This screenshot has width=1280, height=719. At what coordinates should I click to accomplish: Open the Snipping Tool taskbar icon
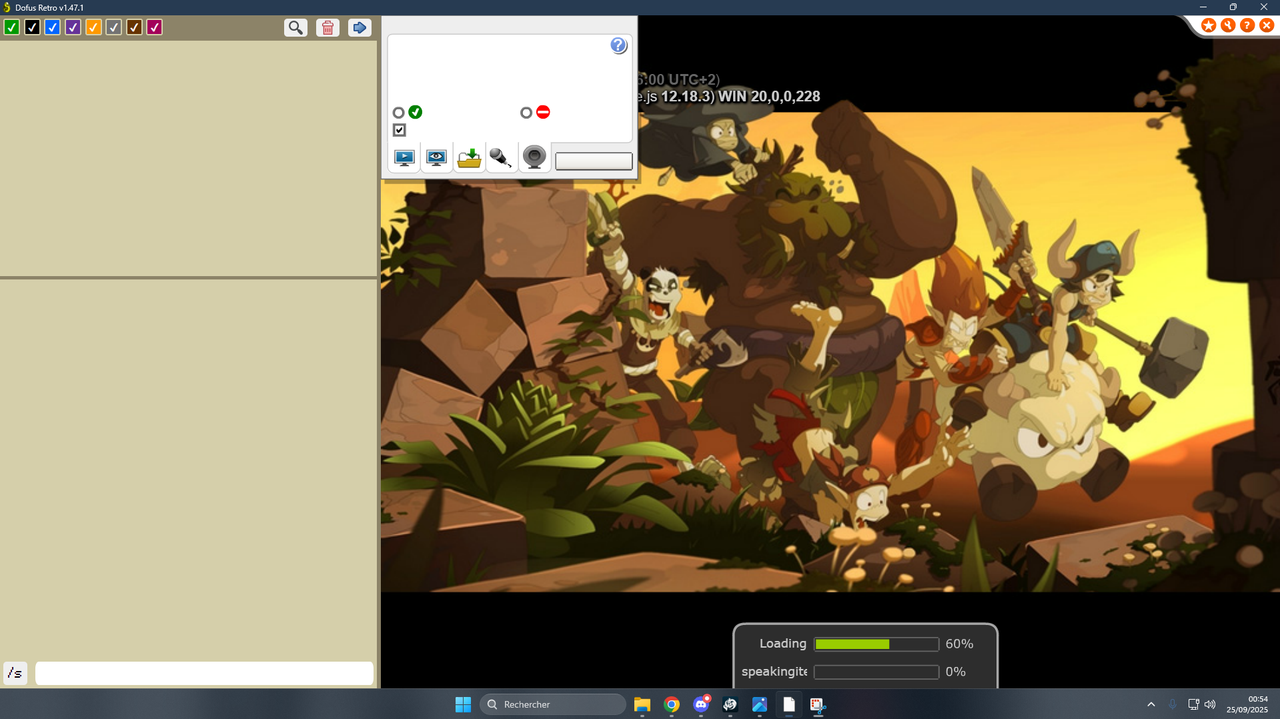[818, 704]
